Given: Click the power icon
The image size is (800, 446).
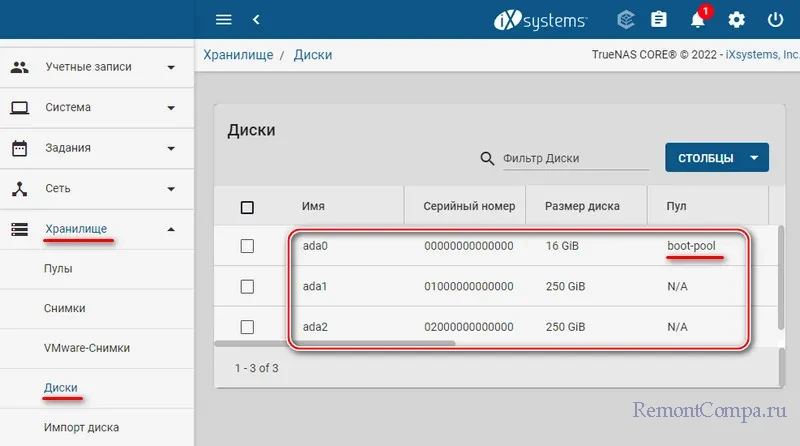Looking at the screenshot, I should pos(775,19).
